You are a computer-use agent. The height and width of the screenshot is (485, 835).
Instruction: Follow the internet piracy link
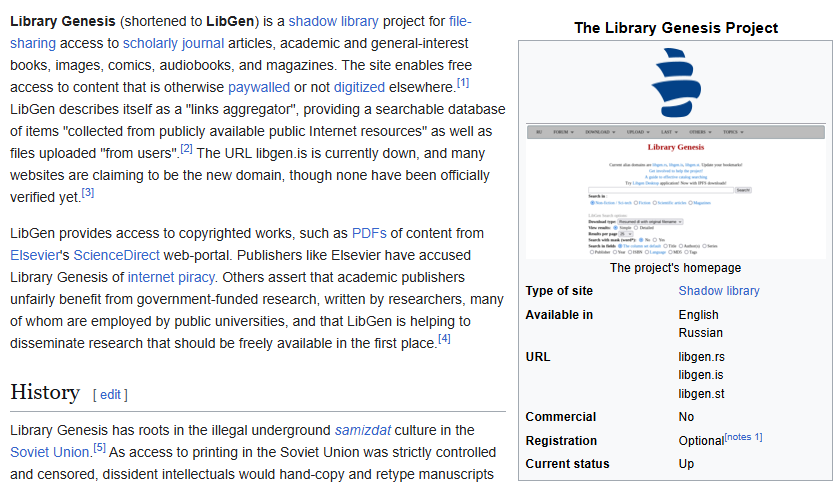tap(171, 277)
